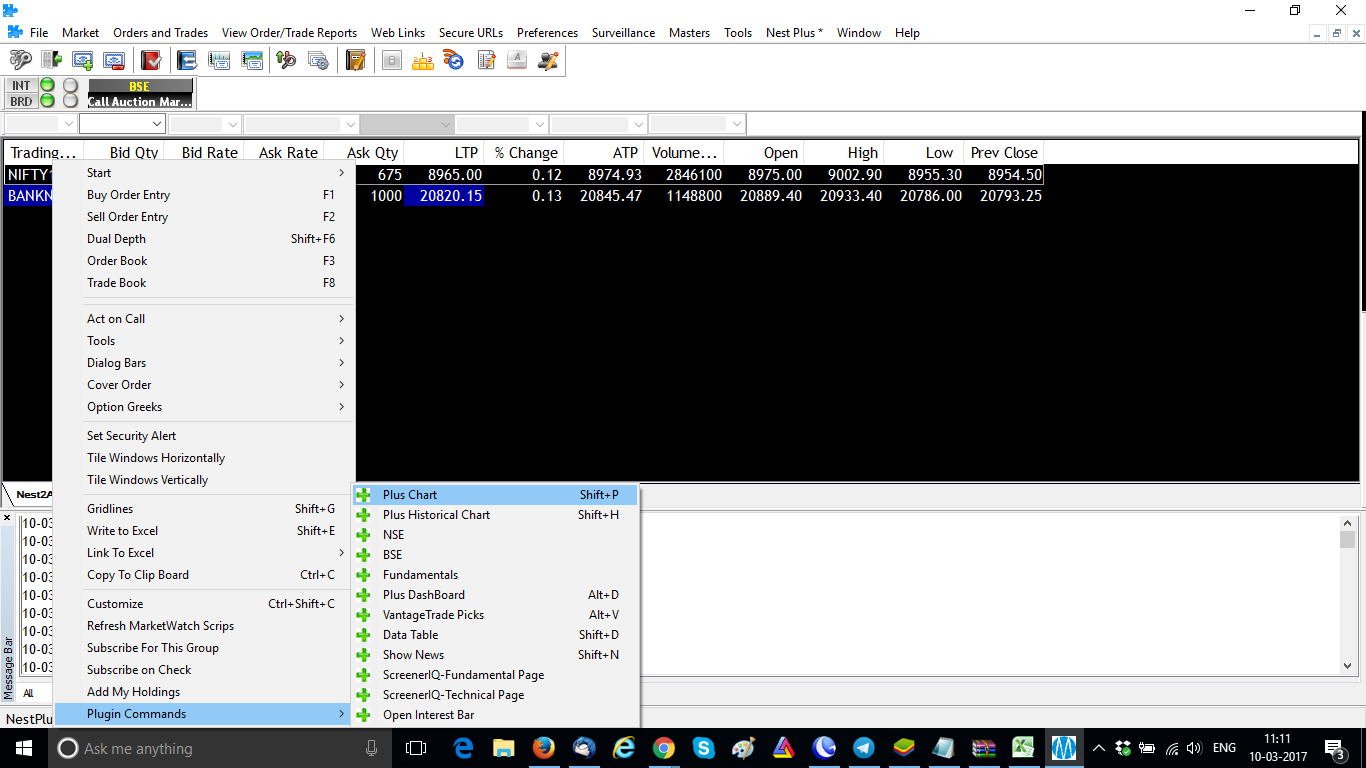Click the gold blocks 123 ranking icon
Image resolution: width=1366 pixels, height=768 pixels.
click(x=423, y=60)
